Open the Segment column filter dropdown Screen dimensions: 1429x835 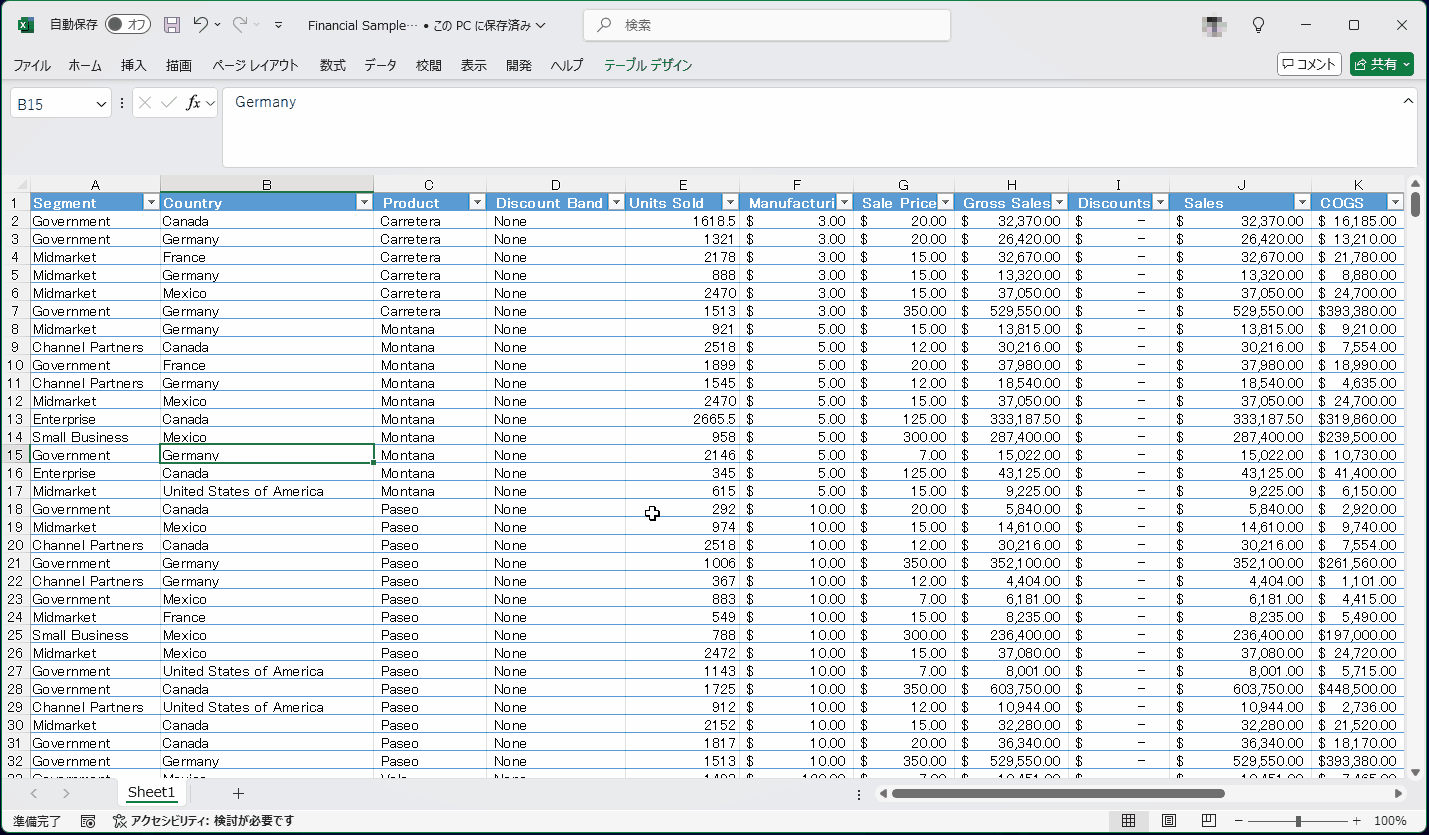coord(151,203)
